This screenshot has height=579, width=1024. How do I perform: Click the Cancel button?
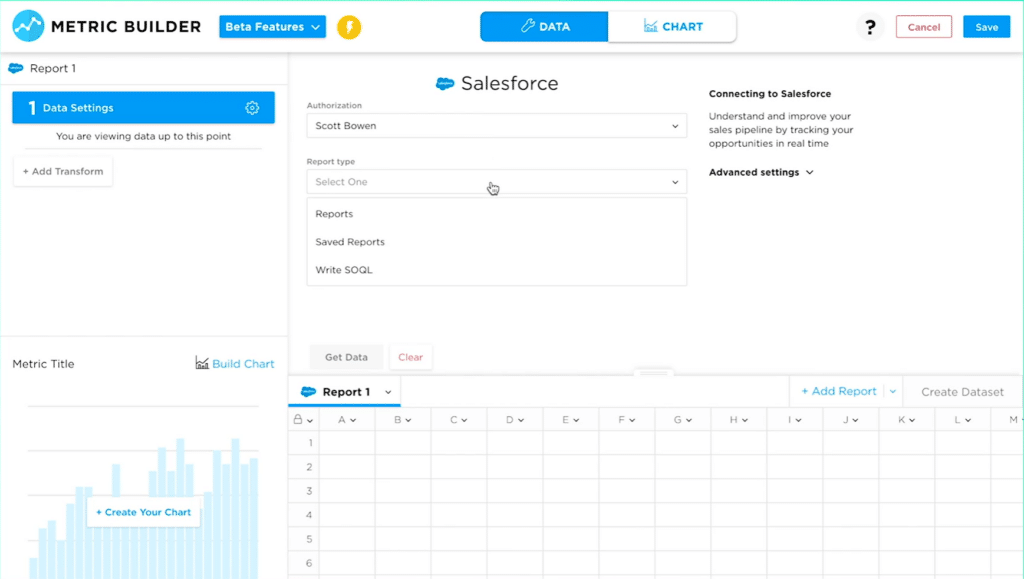[x=923, y=27]
